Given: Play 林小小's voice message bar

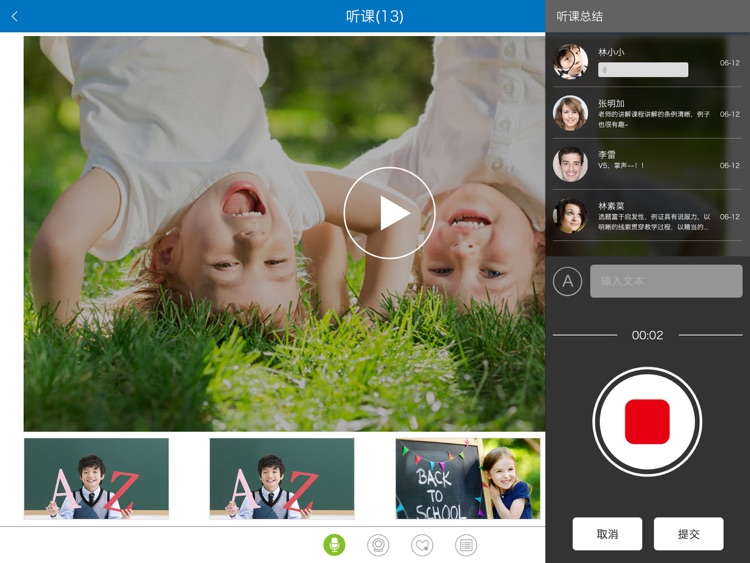Looking at the screenshot, I should [643, 70].
